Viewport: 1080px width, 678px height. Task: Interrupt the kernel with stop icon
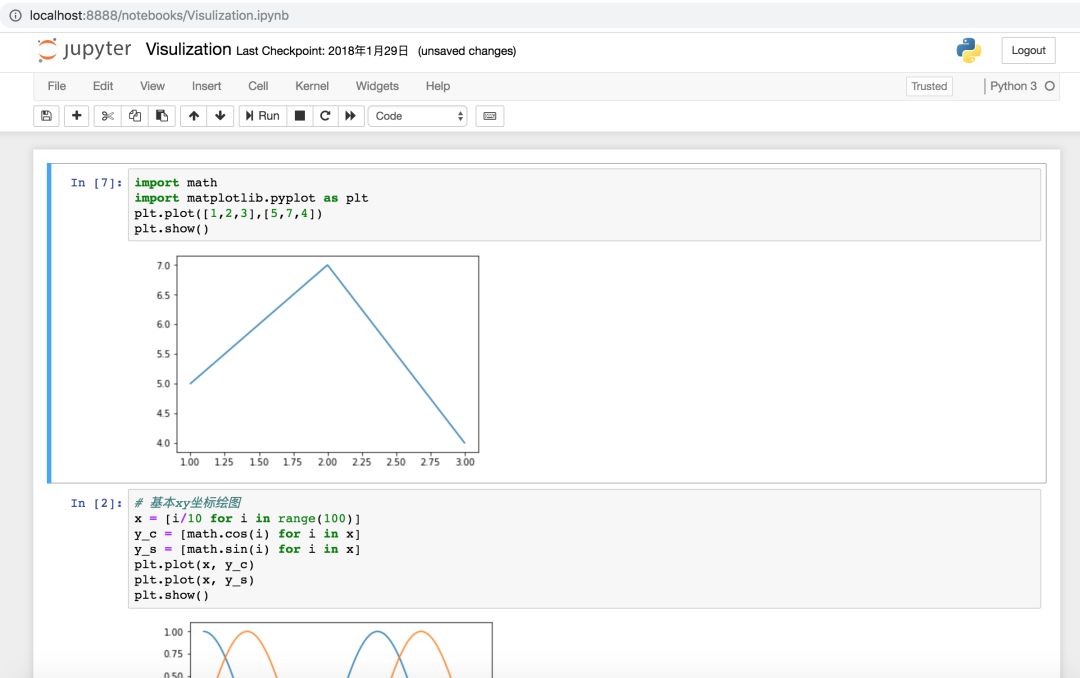[x=300, y=116]
